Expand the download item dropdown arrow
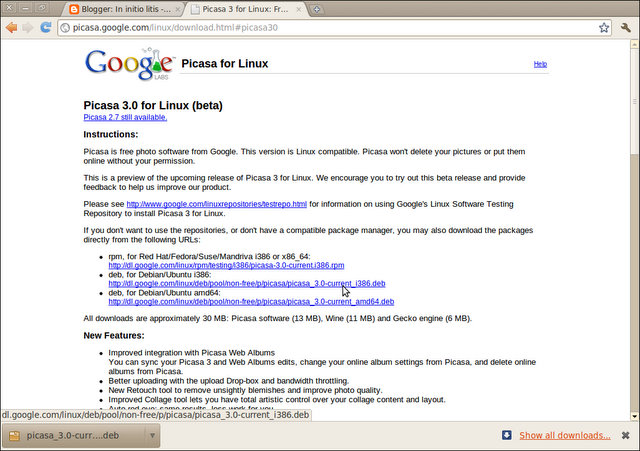 (x=152, y=435)
